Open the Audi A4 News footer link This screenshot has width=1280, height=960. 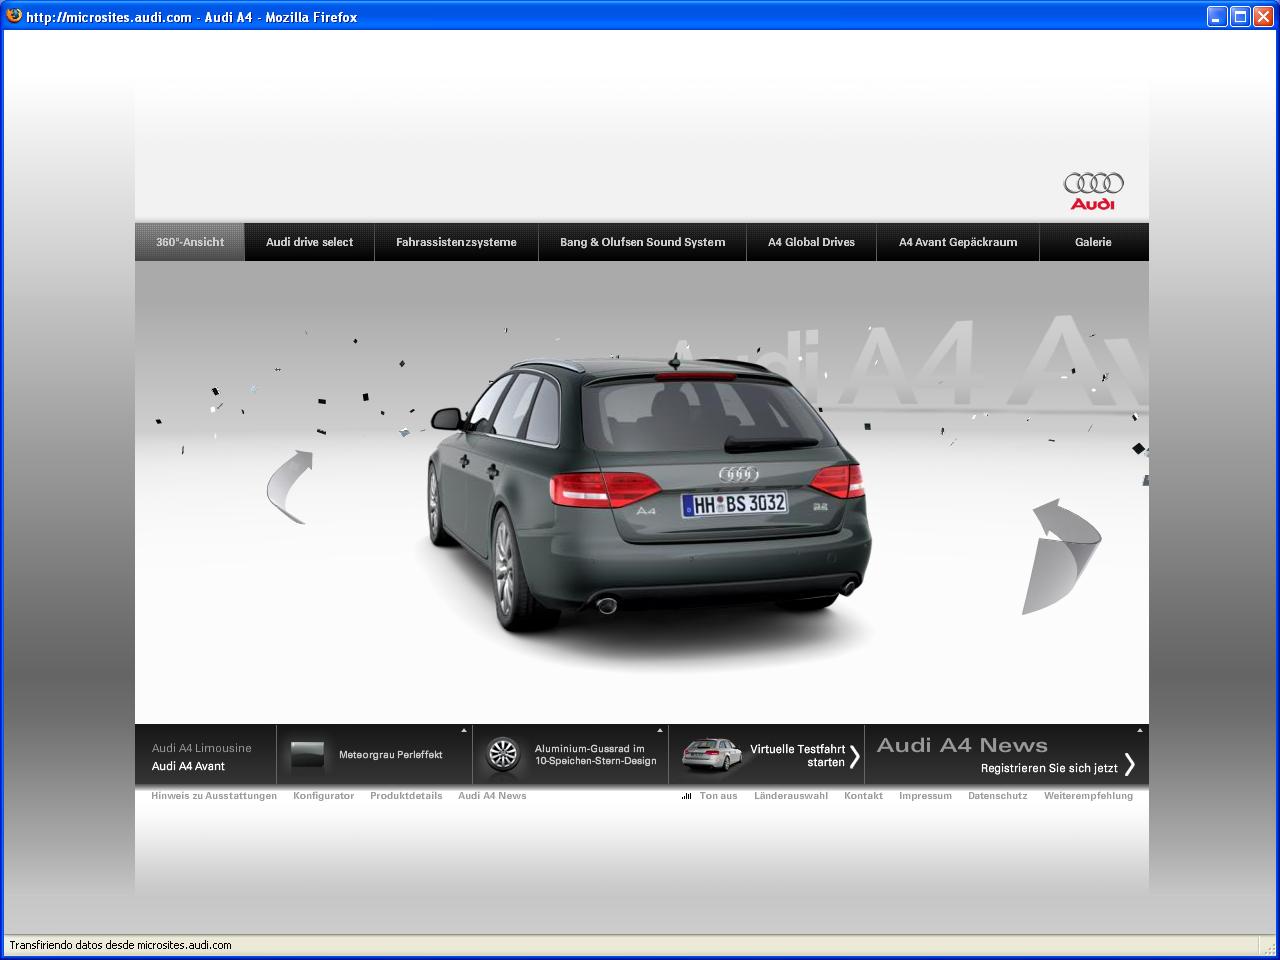492,796
